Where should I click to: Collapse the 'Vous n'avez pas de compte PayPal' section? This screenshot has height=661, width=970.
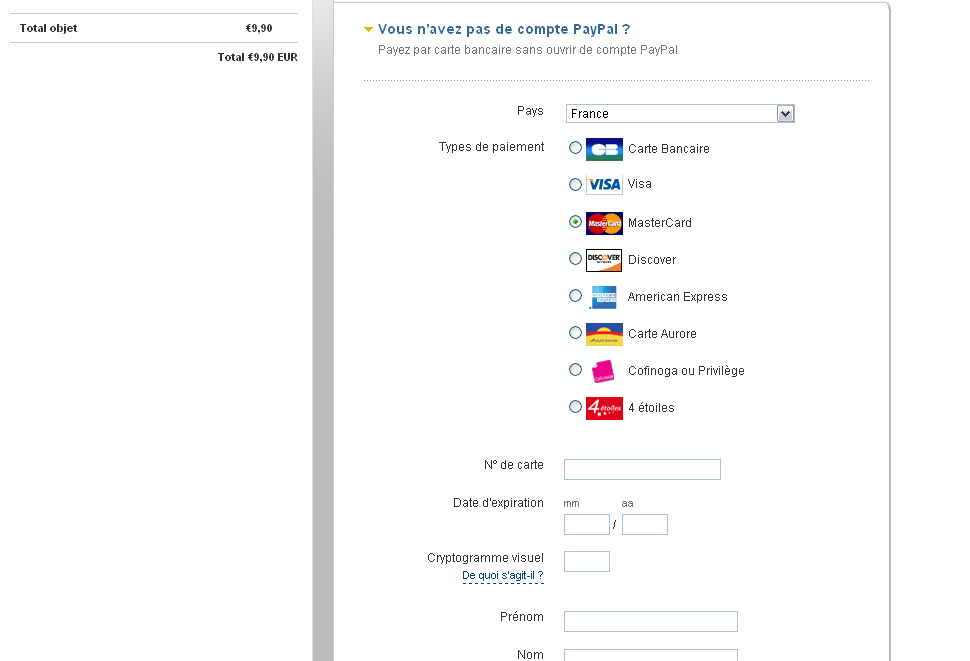(x=369, y=30)
